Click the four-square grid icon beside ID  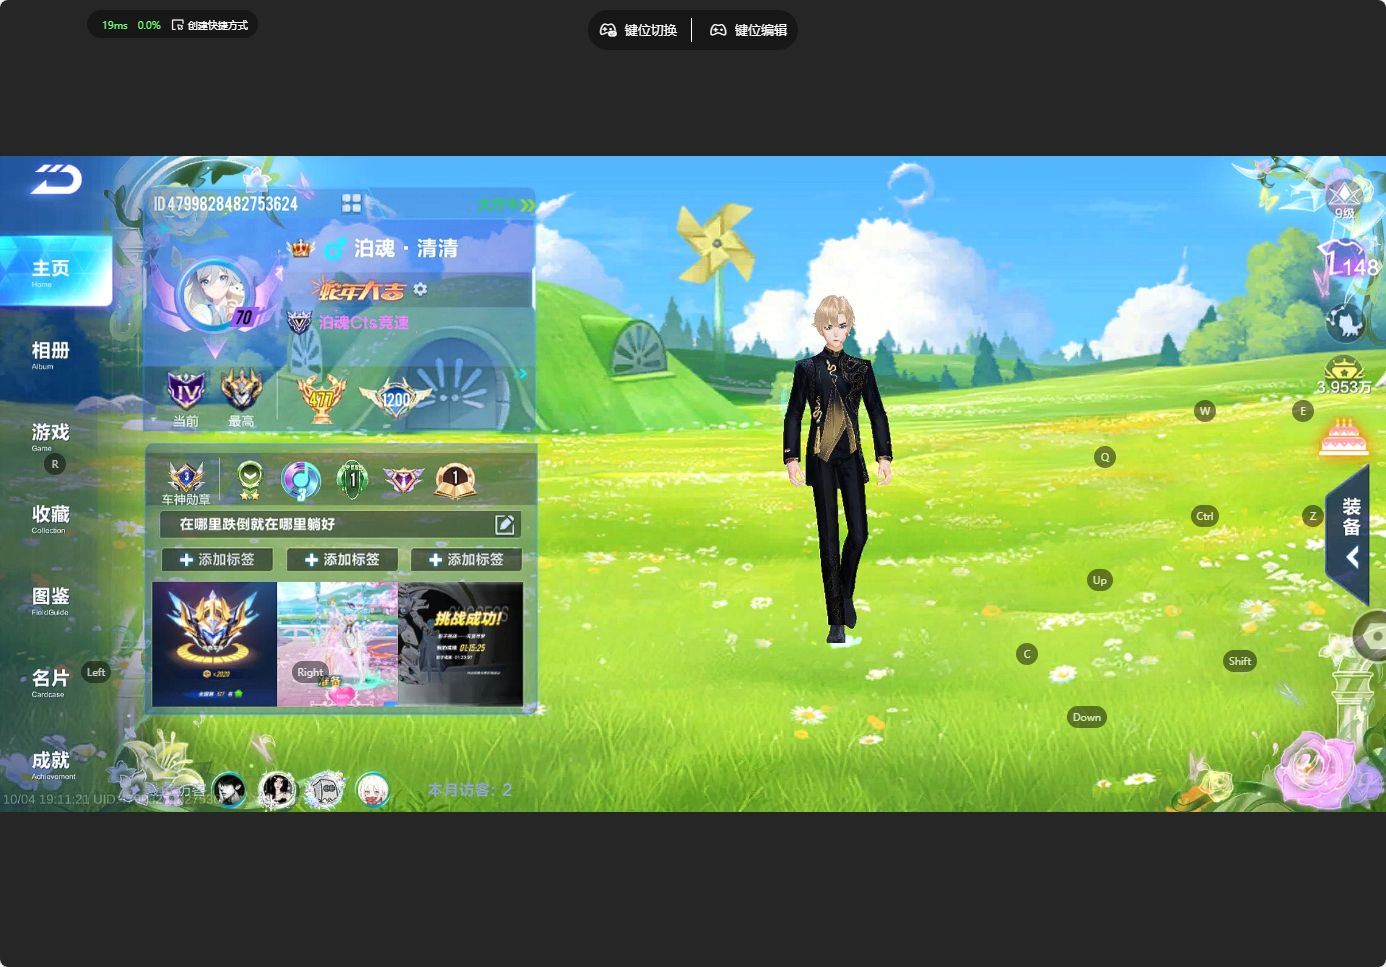(x=351, y=204)
